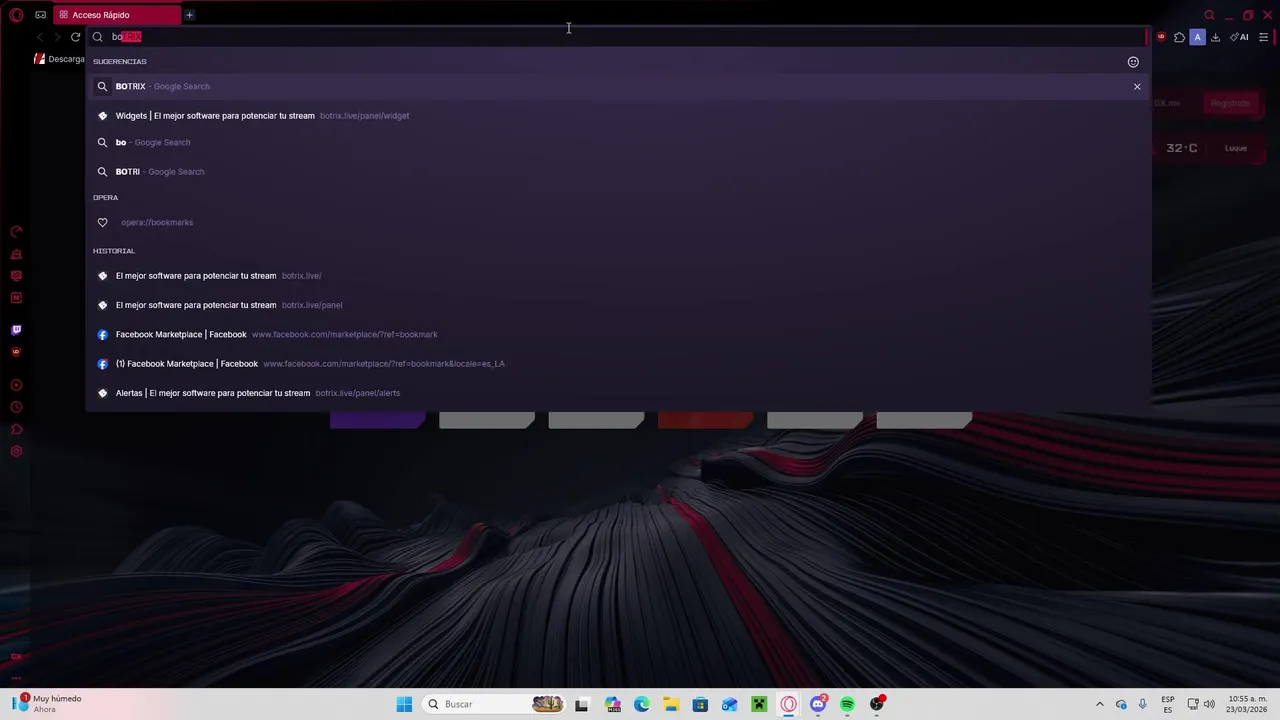
Task: Open history entry botrix.live/panel
Action: click(618, 305)
